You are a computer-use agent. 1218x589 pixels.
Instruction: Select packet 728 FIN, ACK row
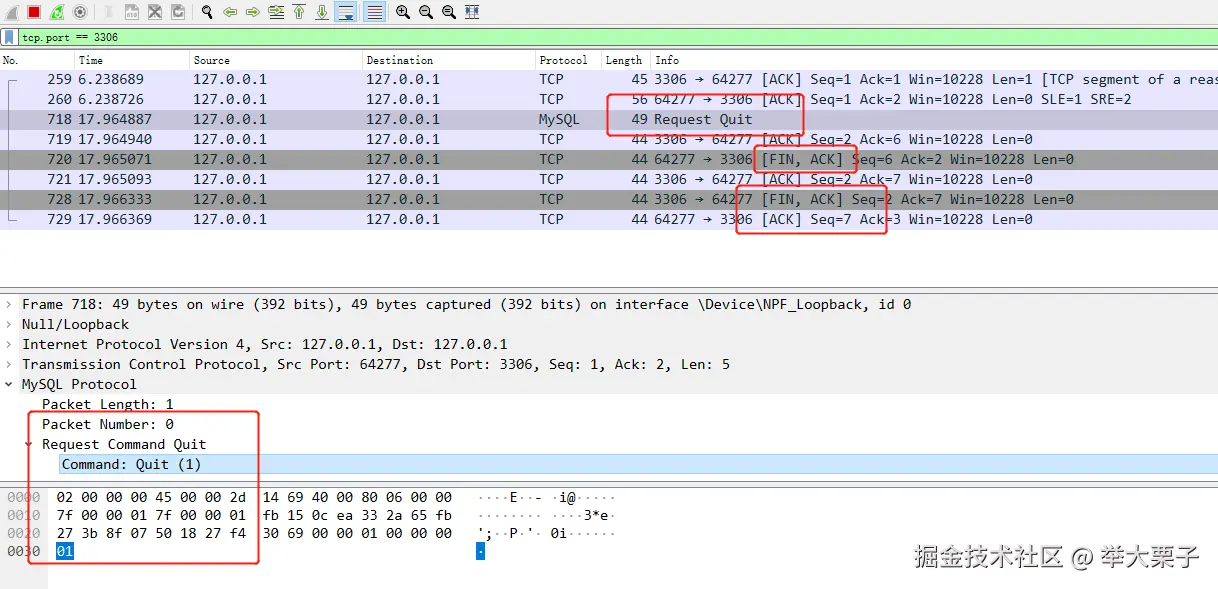[609, 199]
